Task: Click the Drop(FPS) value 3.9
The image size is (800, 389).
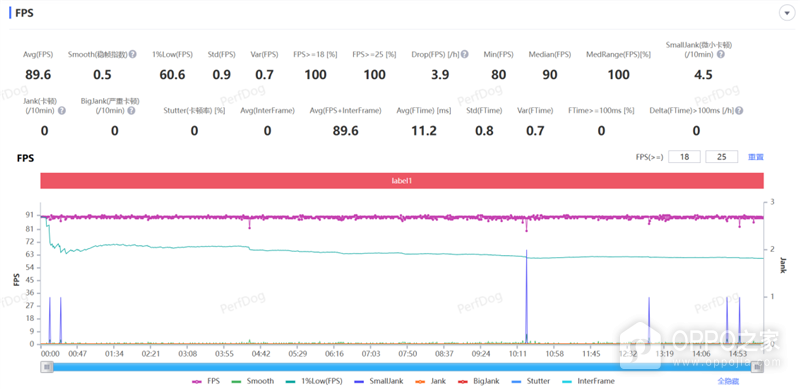Action: click(439, 75)
